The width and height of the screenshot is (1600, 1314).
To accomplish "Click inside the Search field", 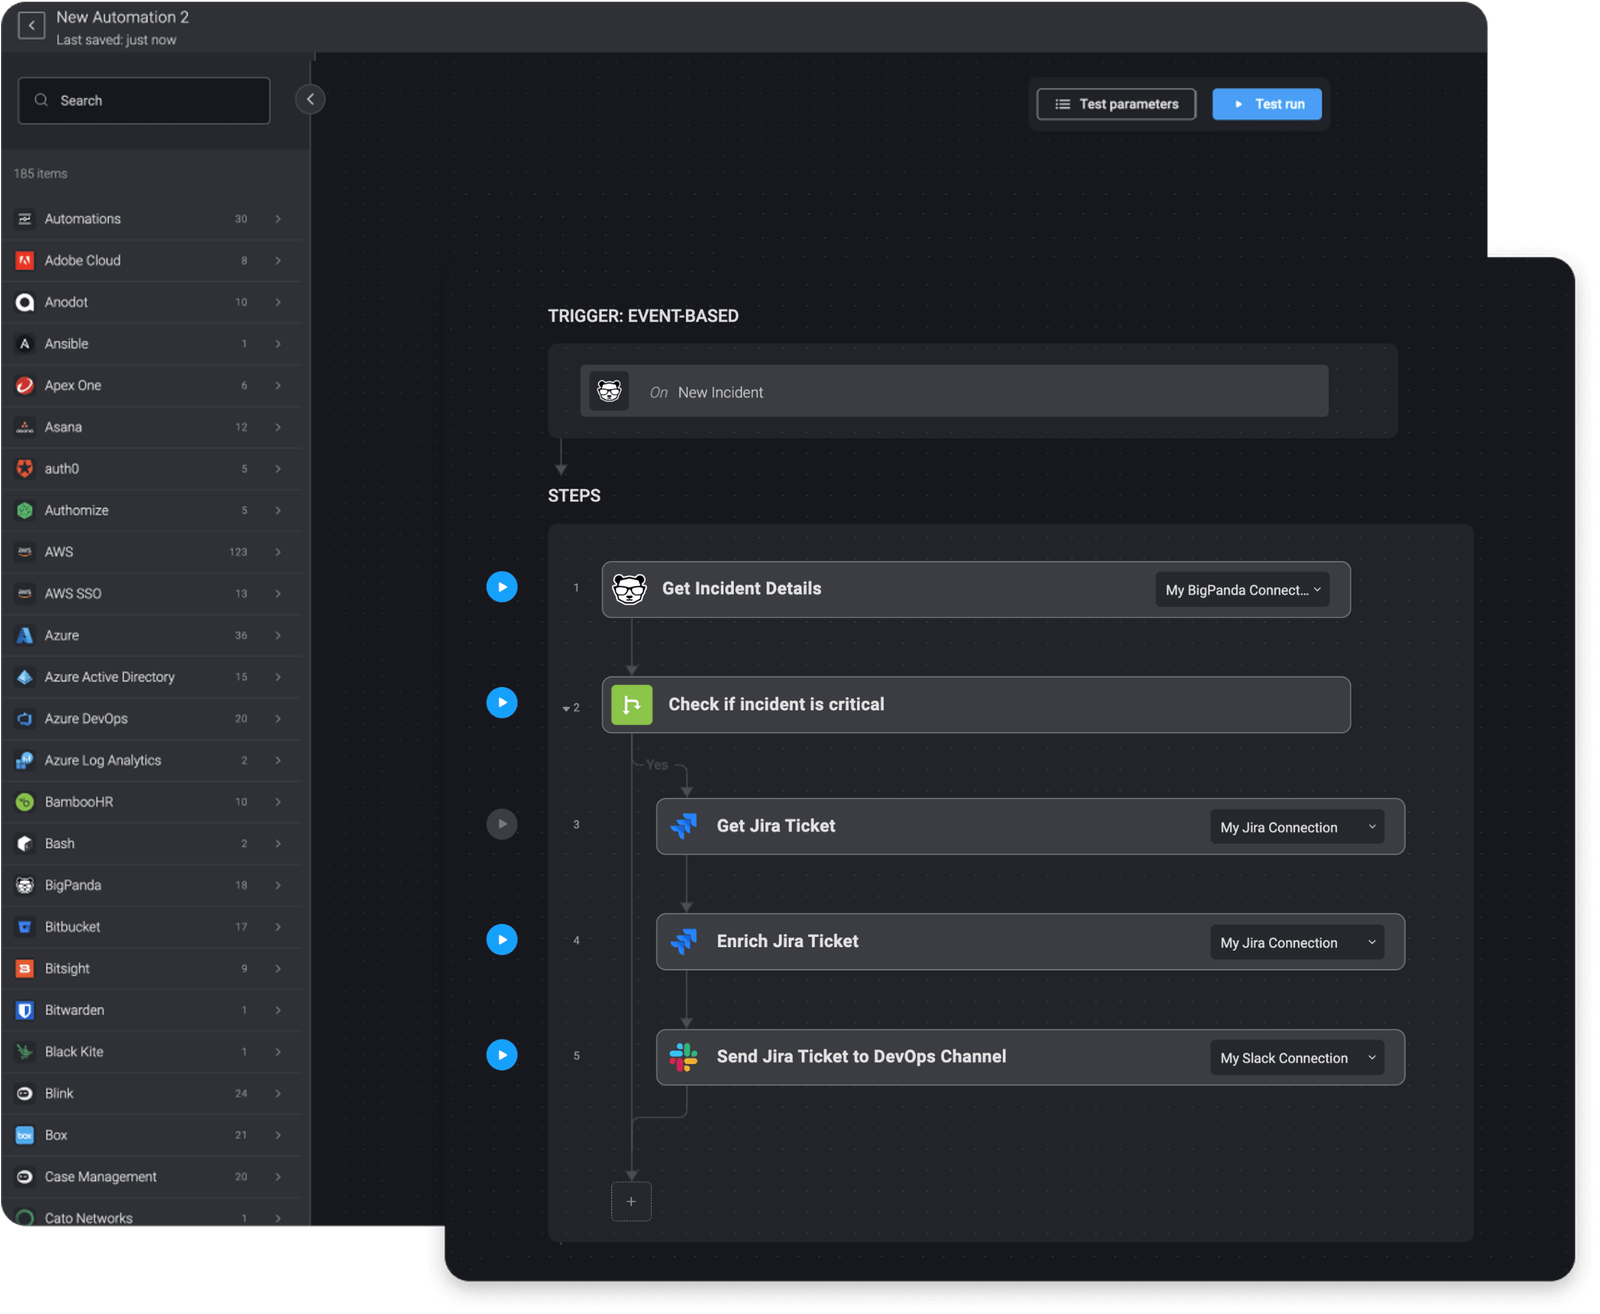I will (143, 100).
